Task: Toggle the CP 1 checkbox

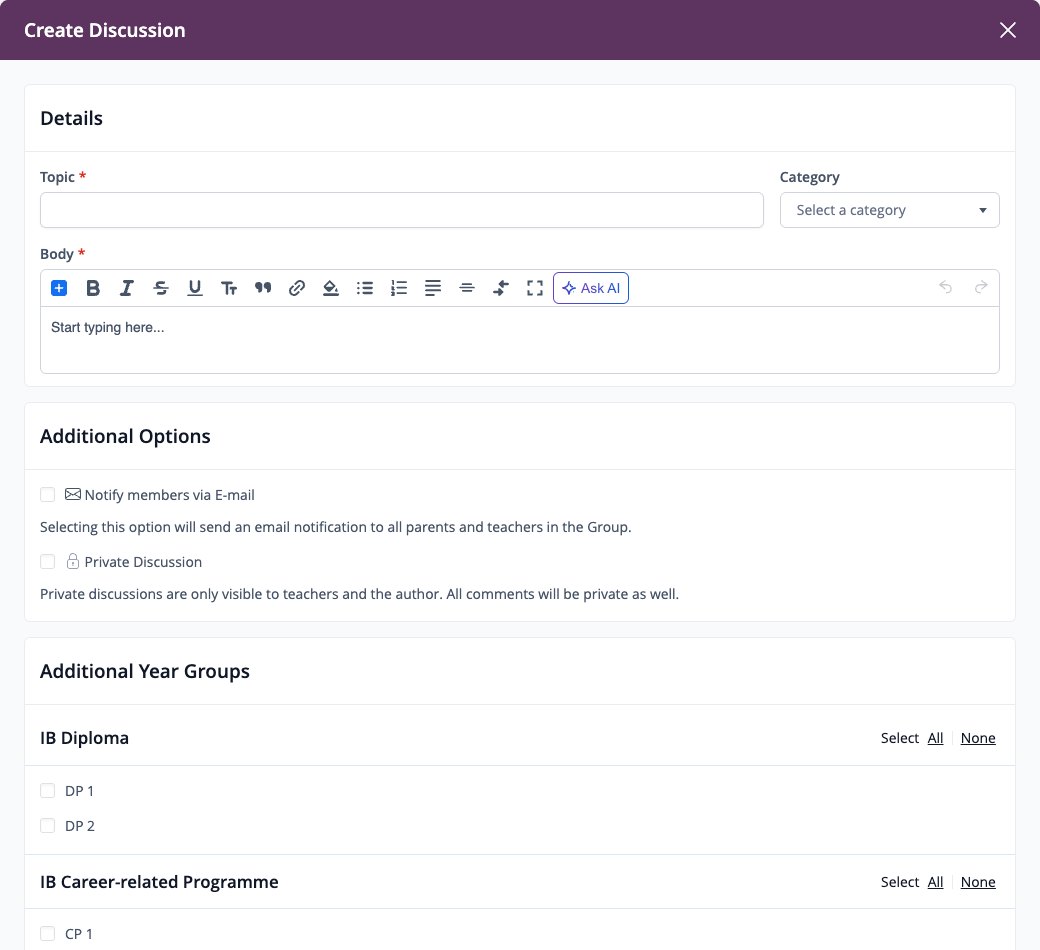Action: click(48, 934)
